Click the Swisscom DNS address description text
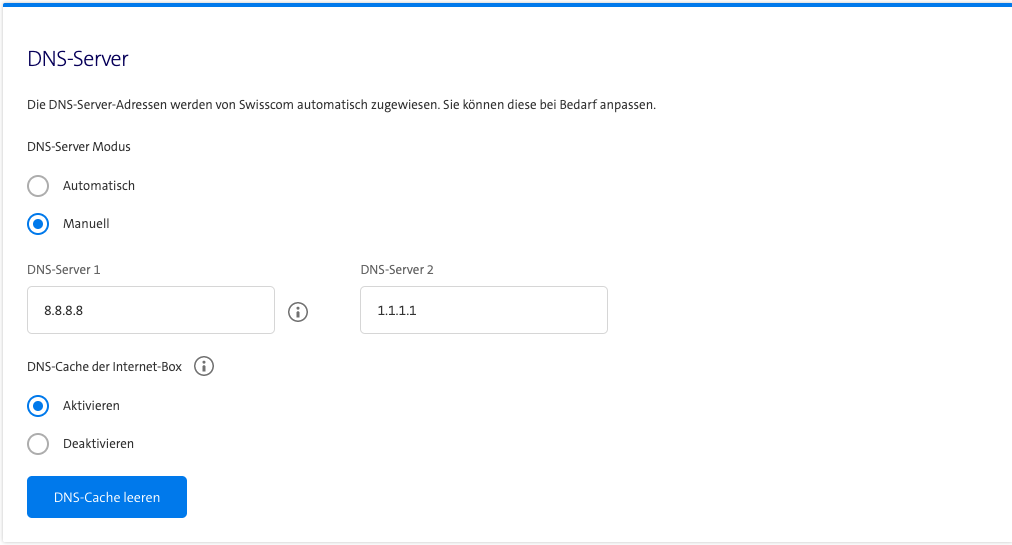 coord(341,105)
